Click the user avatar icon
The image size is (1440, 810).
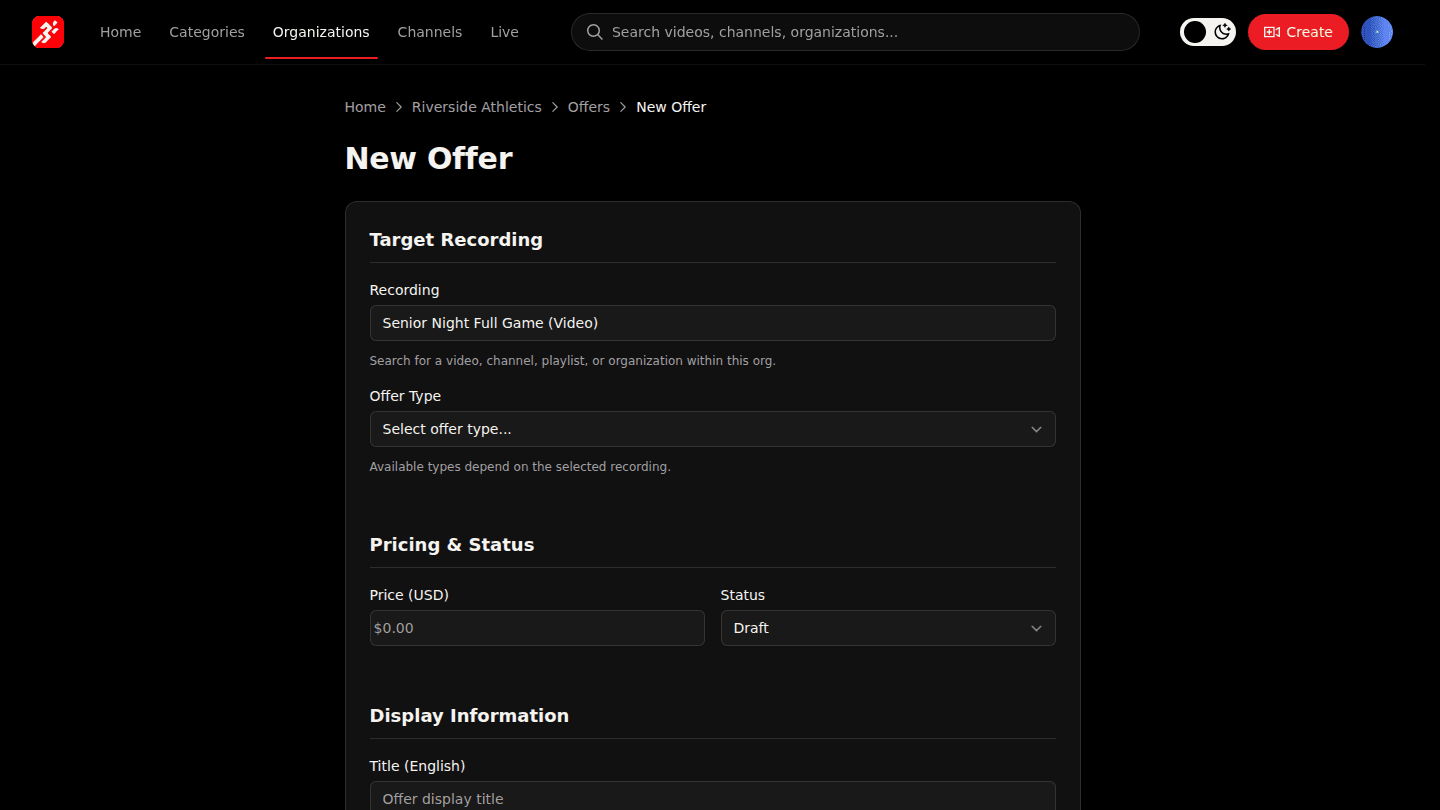click(1377, 32)
